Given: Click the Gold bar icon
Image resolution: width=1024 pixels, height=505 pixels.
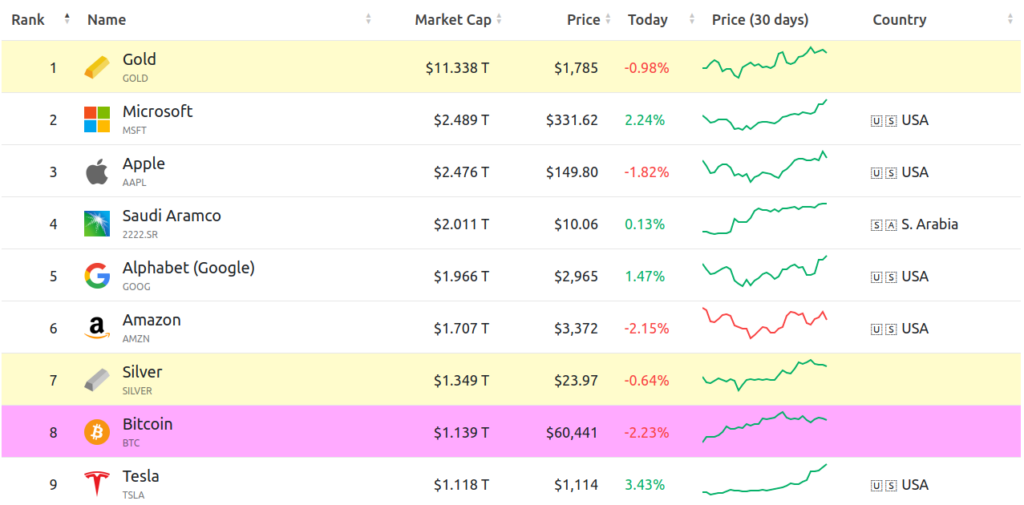Looking at the screenshot, I should click(97, 67).
